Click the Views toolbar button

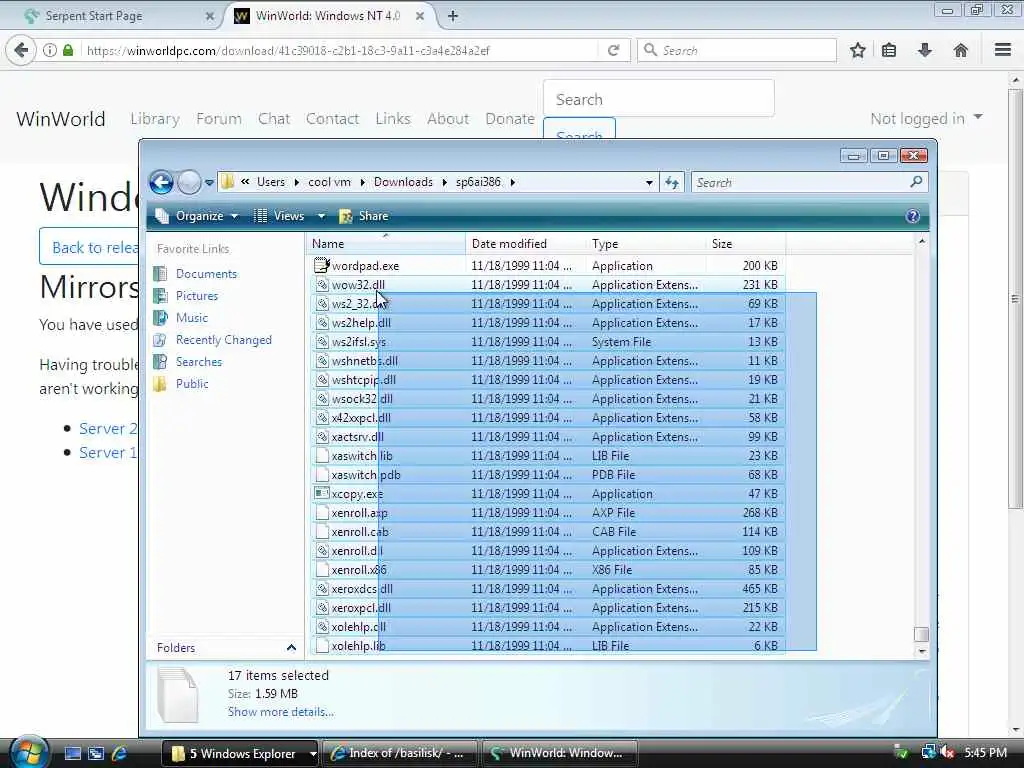279,216
